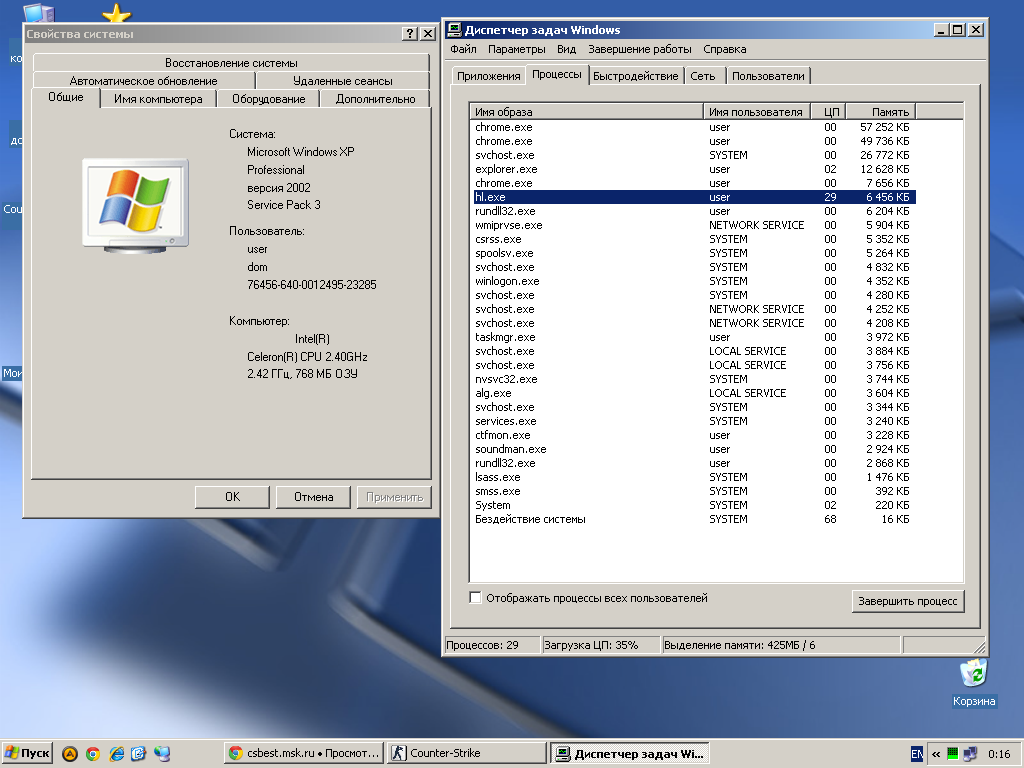Image resolution: width=1024 pixels, height=768 pixels.
Task: Open the Оборудование tab
Action: tap(268, 99)
